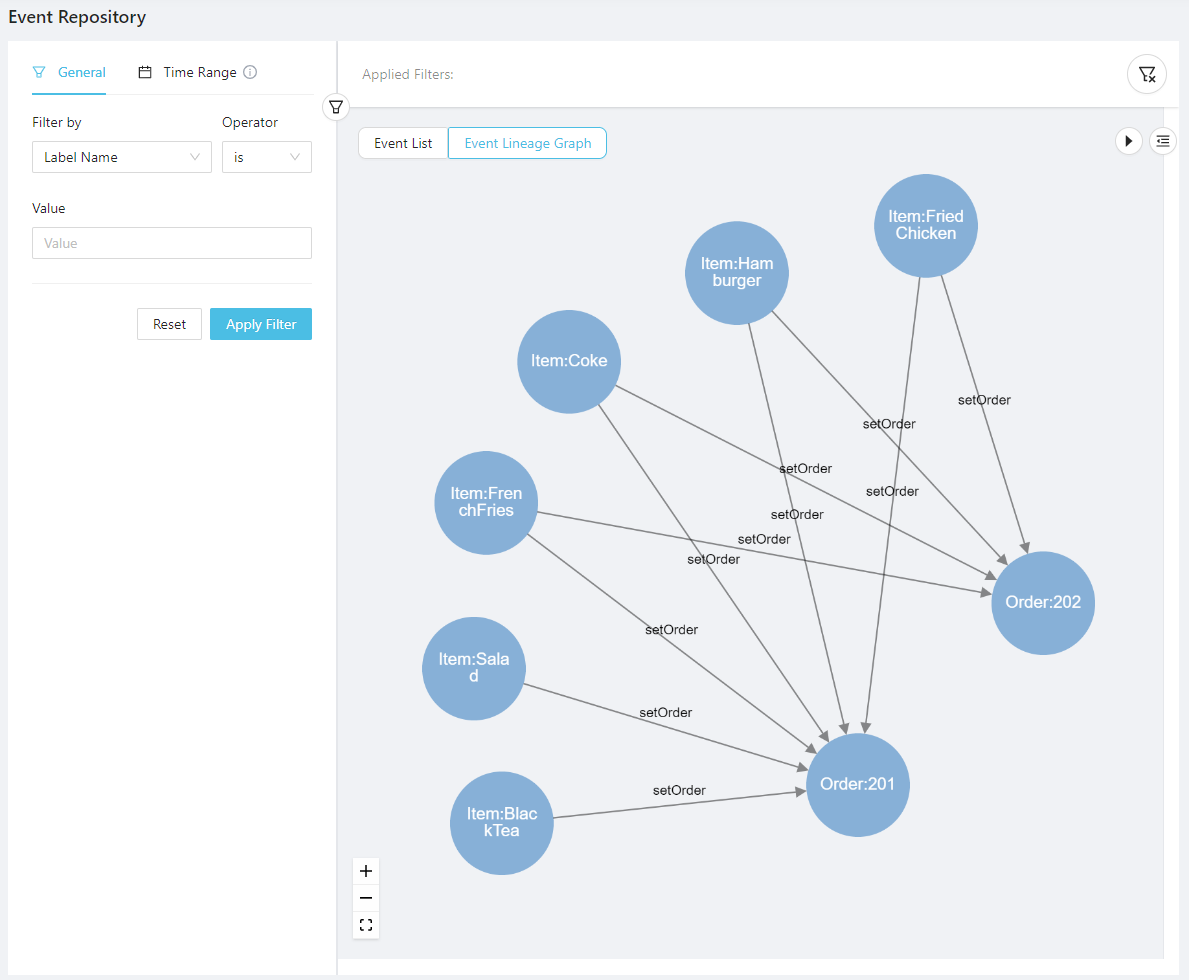
Task: Open the Filter by dropdown
Action: pos(121,157)
